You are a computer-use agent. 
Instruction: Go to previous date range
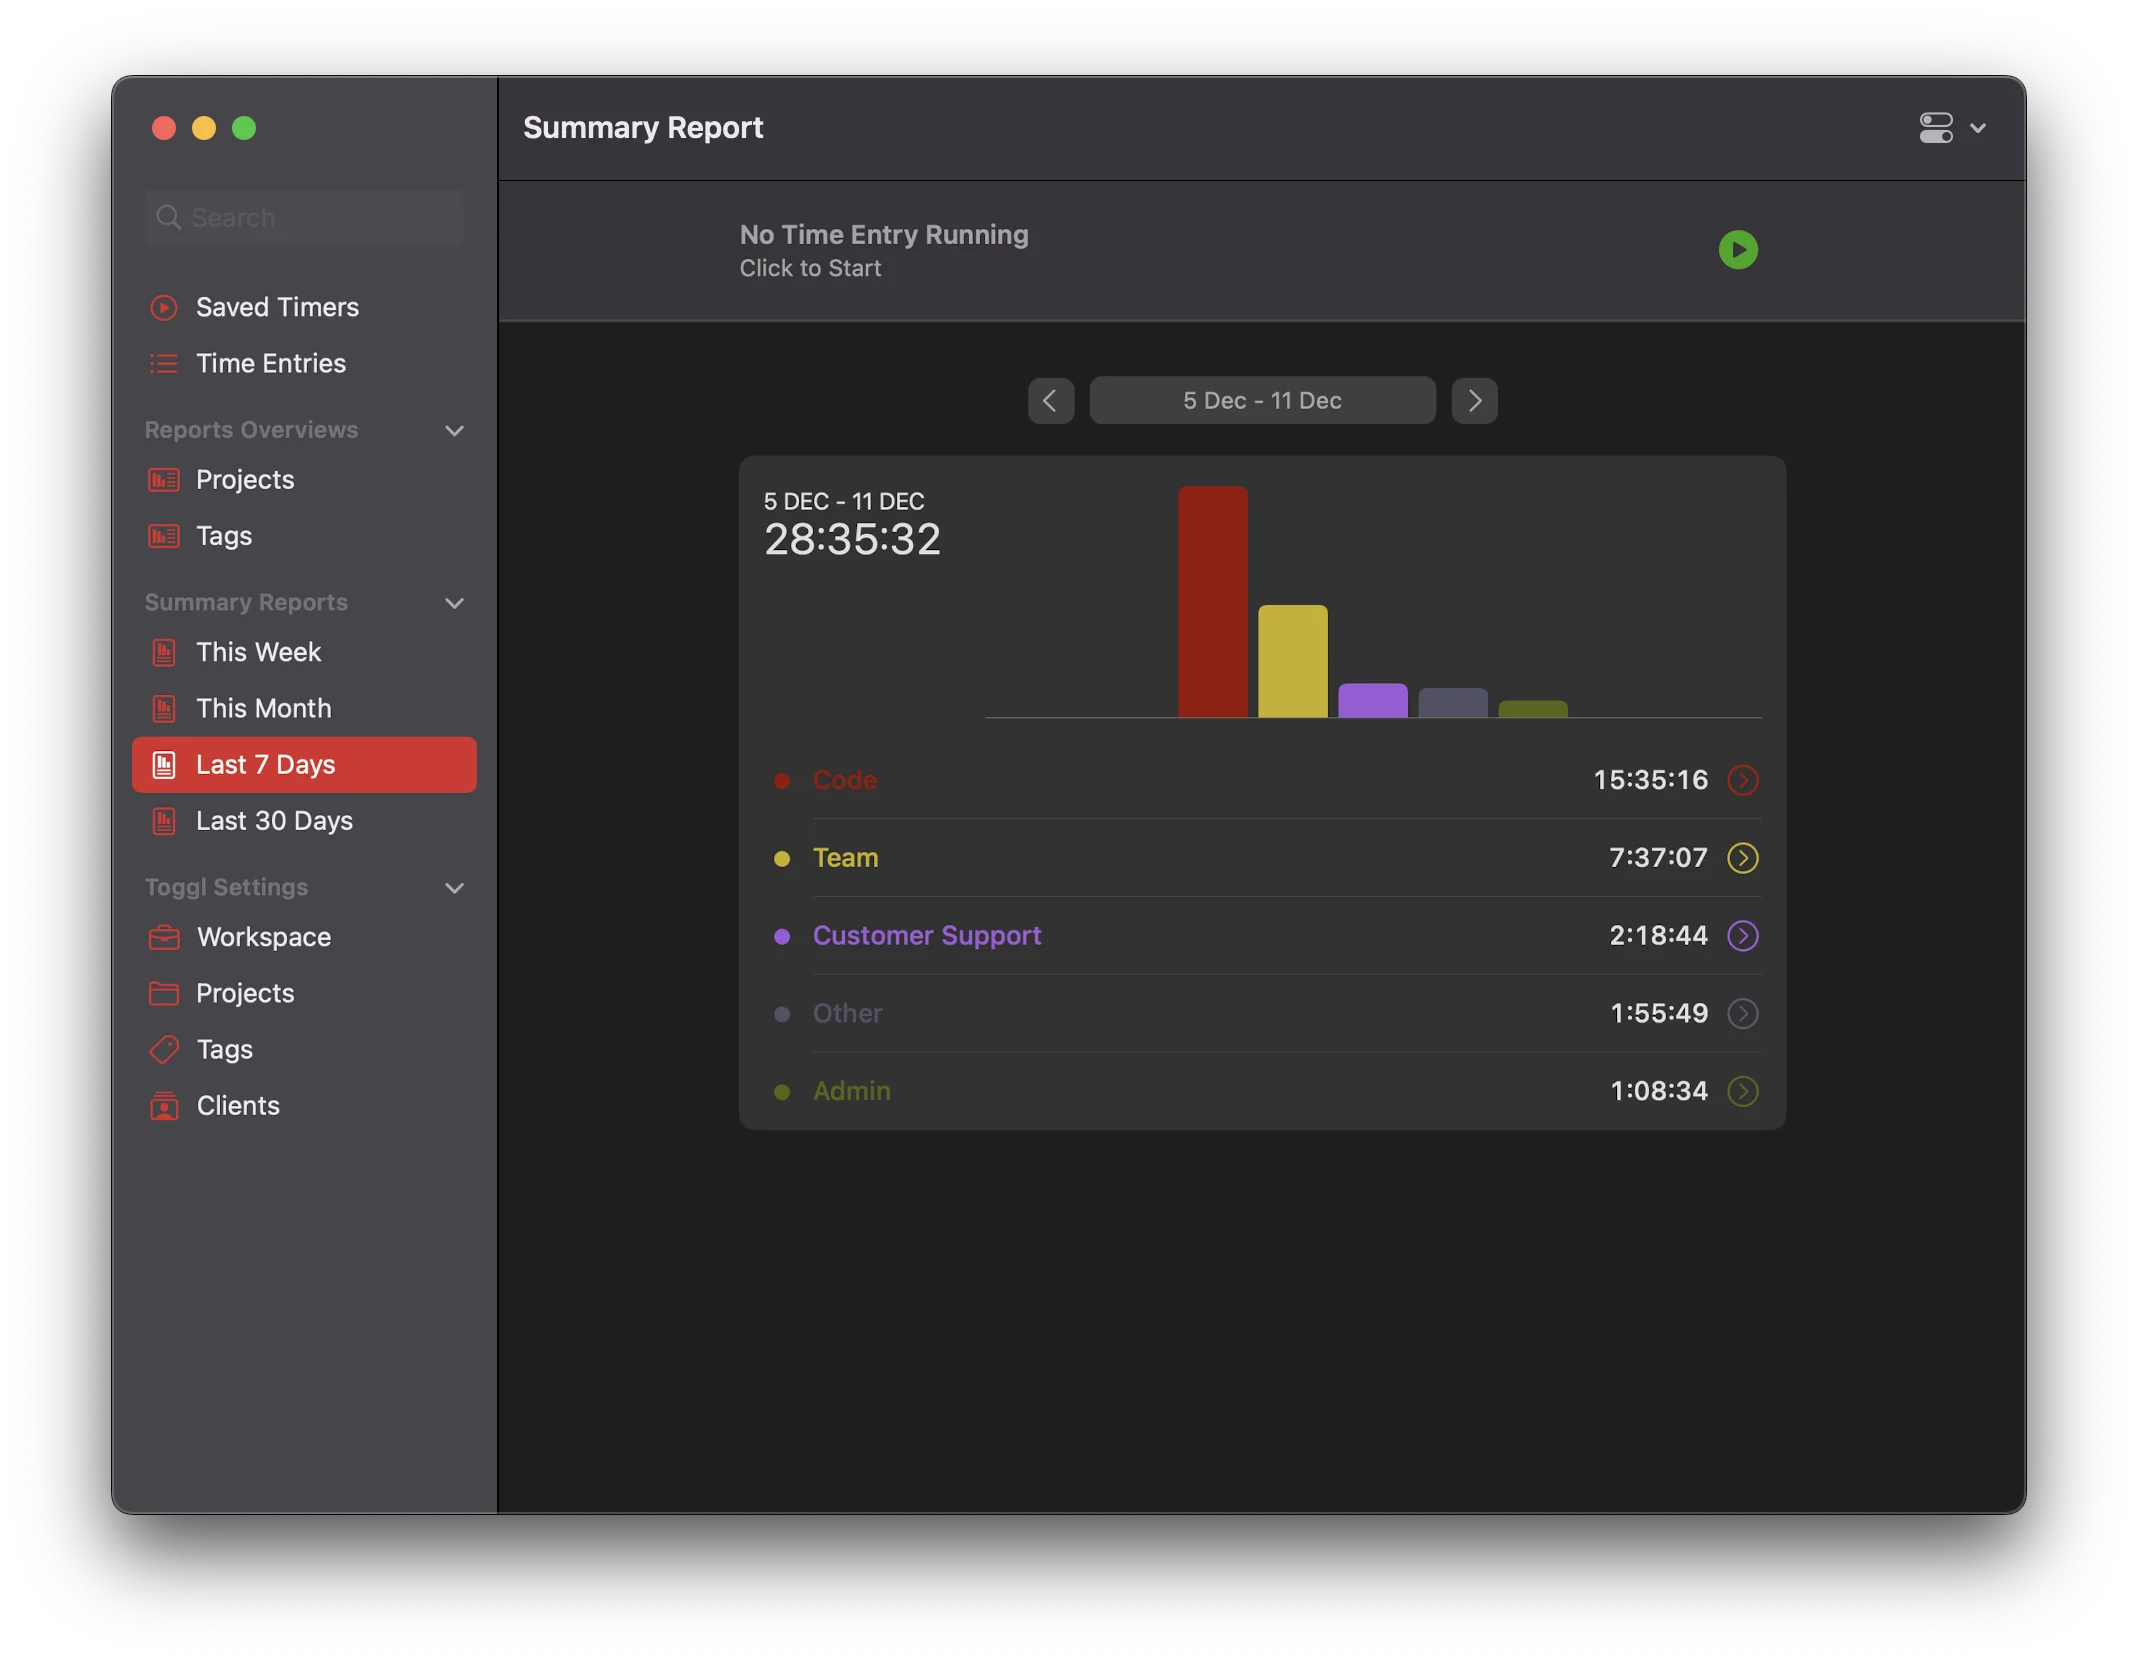coord(1050,401)
